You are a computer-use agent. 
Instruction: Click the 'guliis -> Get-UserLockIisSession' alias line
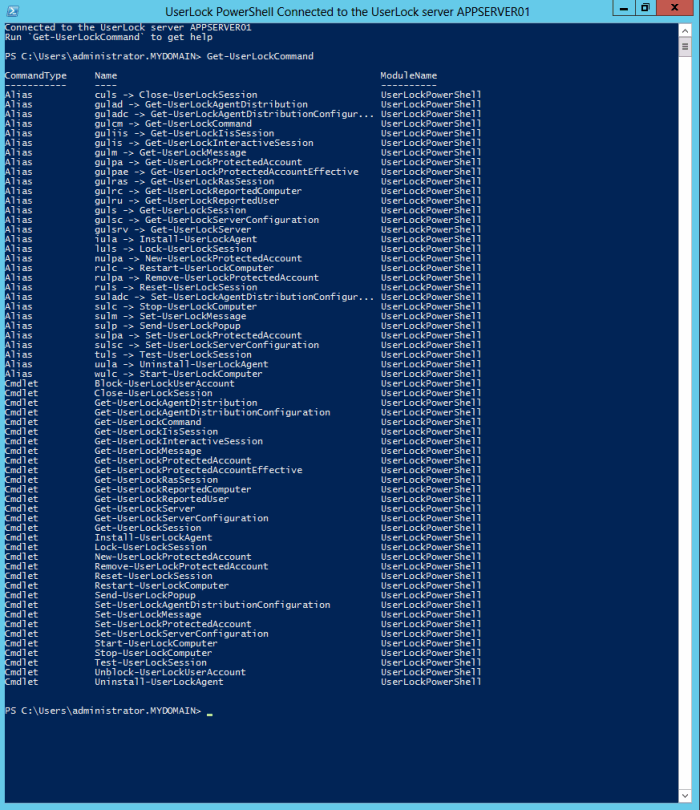[x=184, y=133]
